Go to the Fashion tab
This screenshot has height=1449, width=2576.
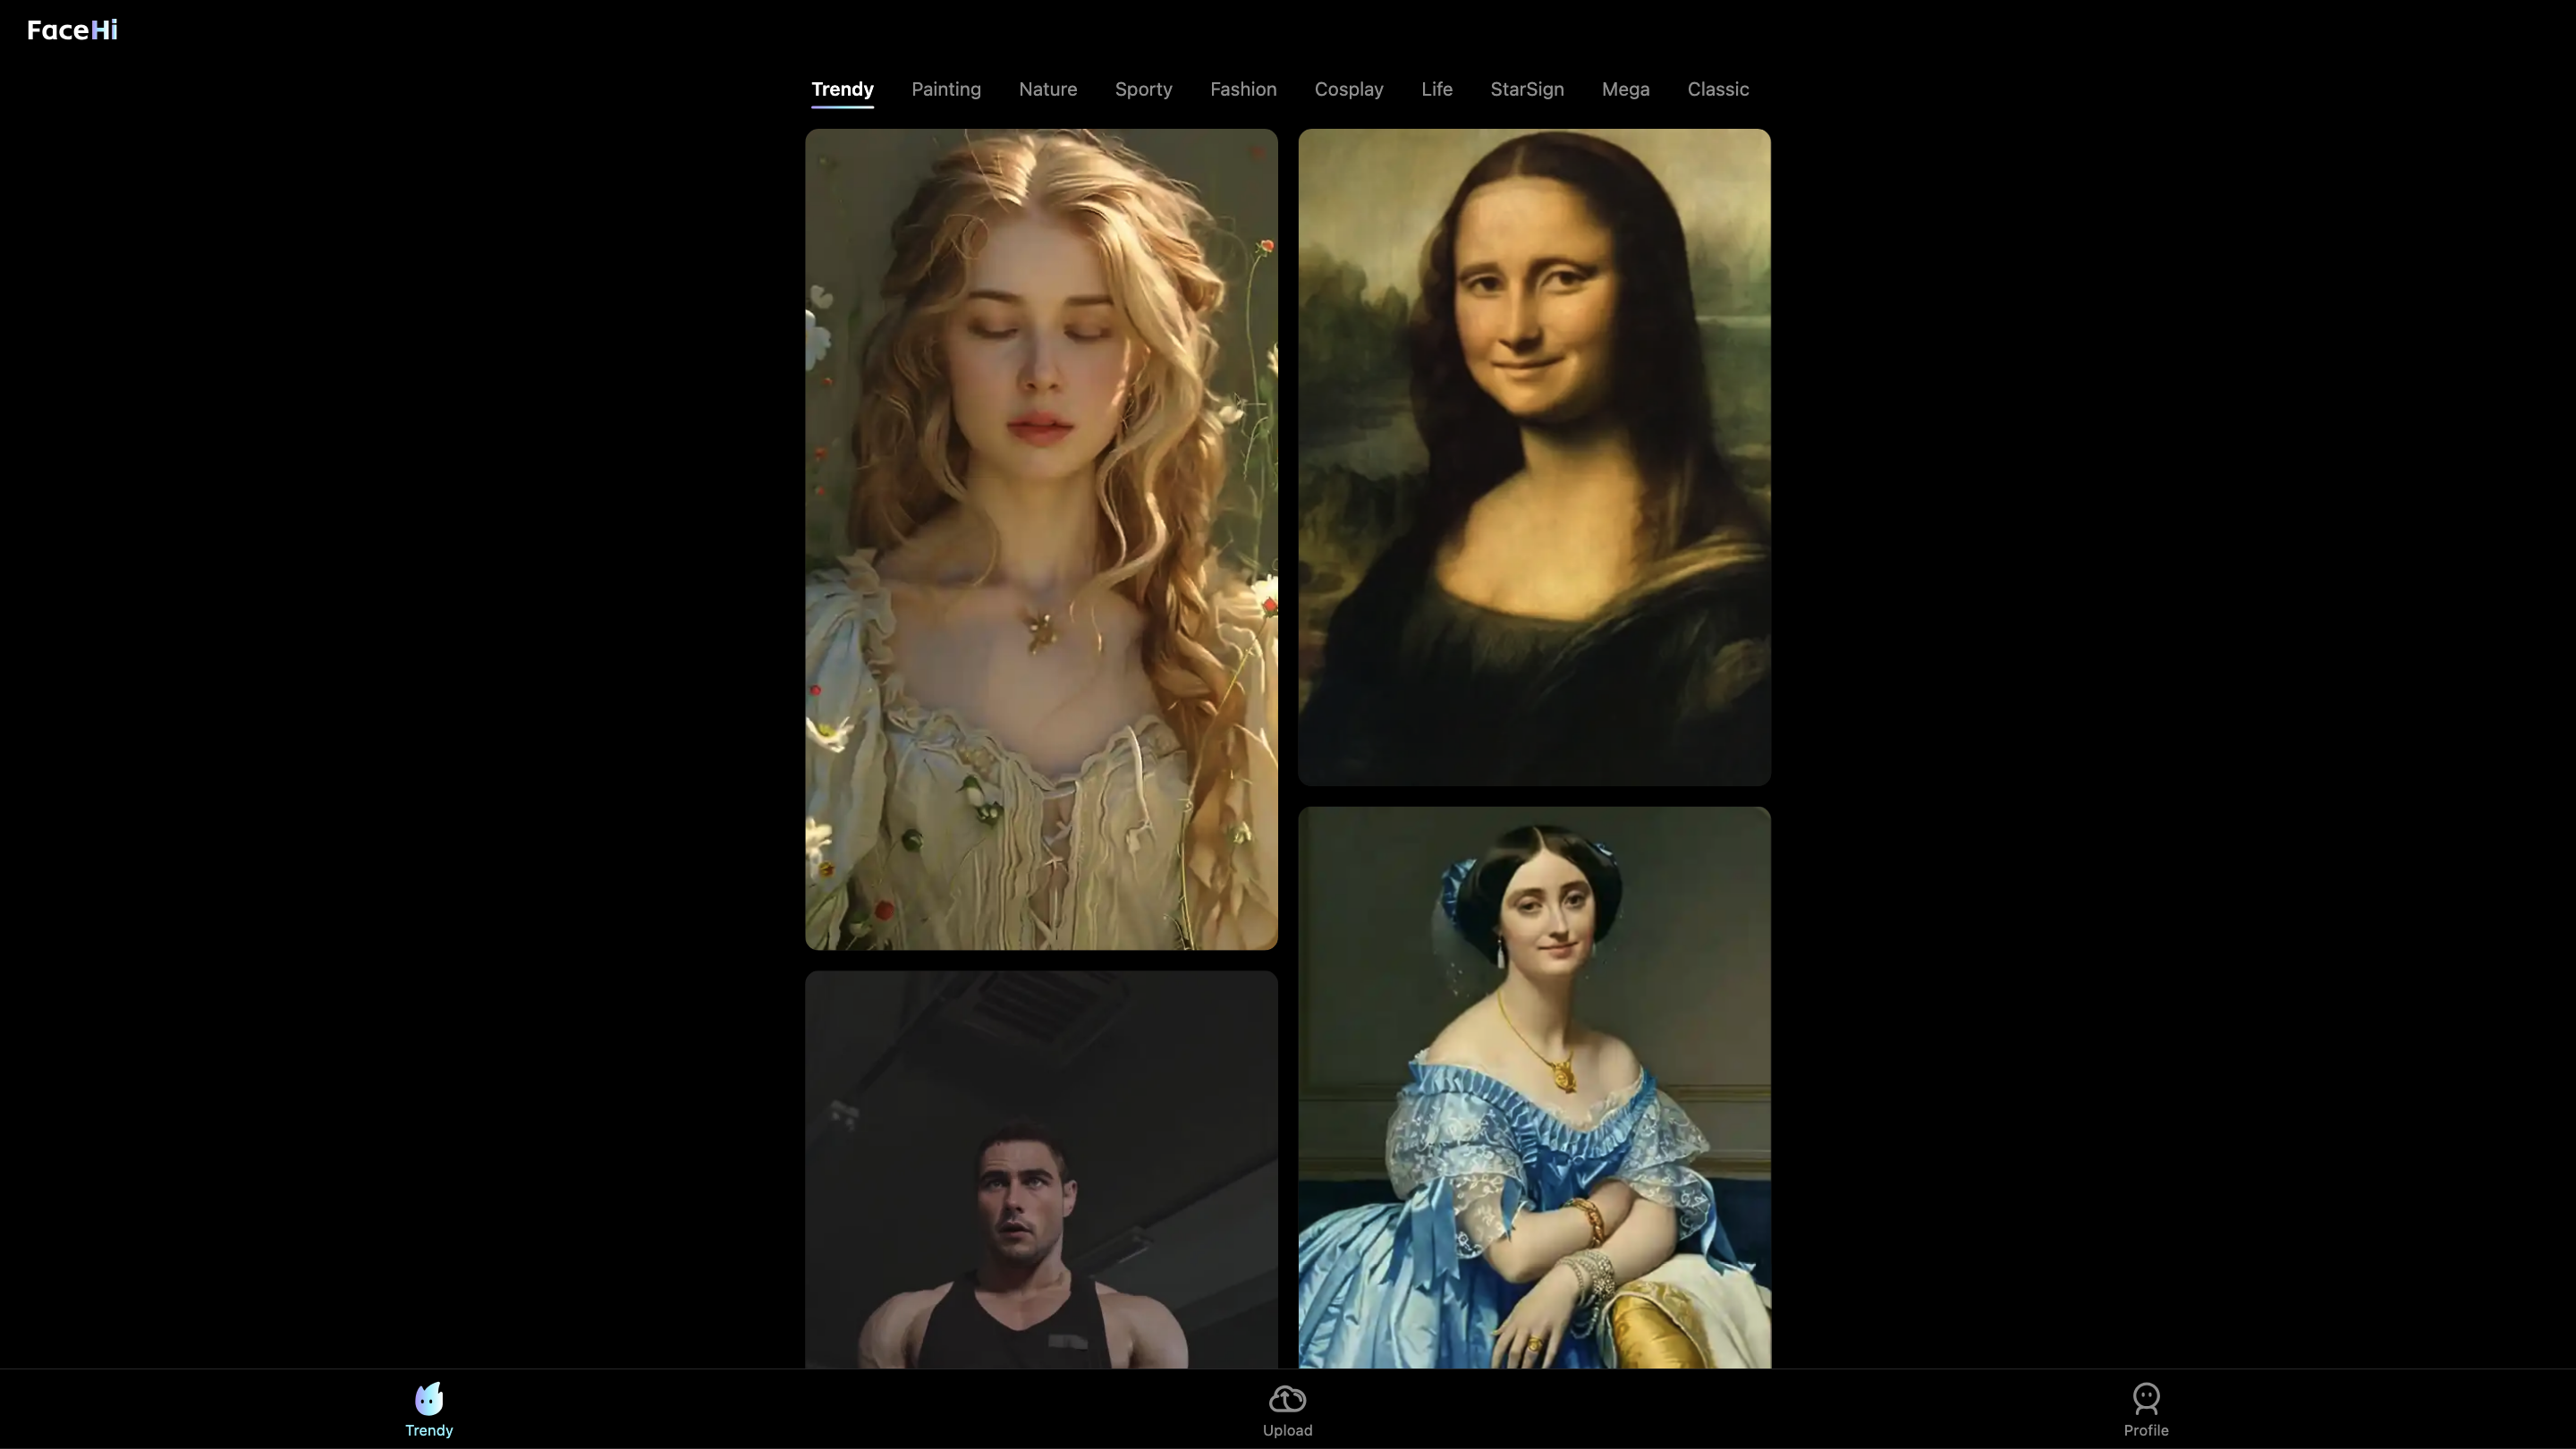(x=1243, y=89)
